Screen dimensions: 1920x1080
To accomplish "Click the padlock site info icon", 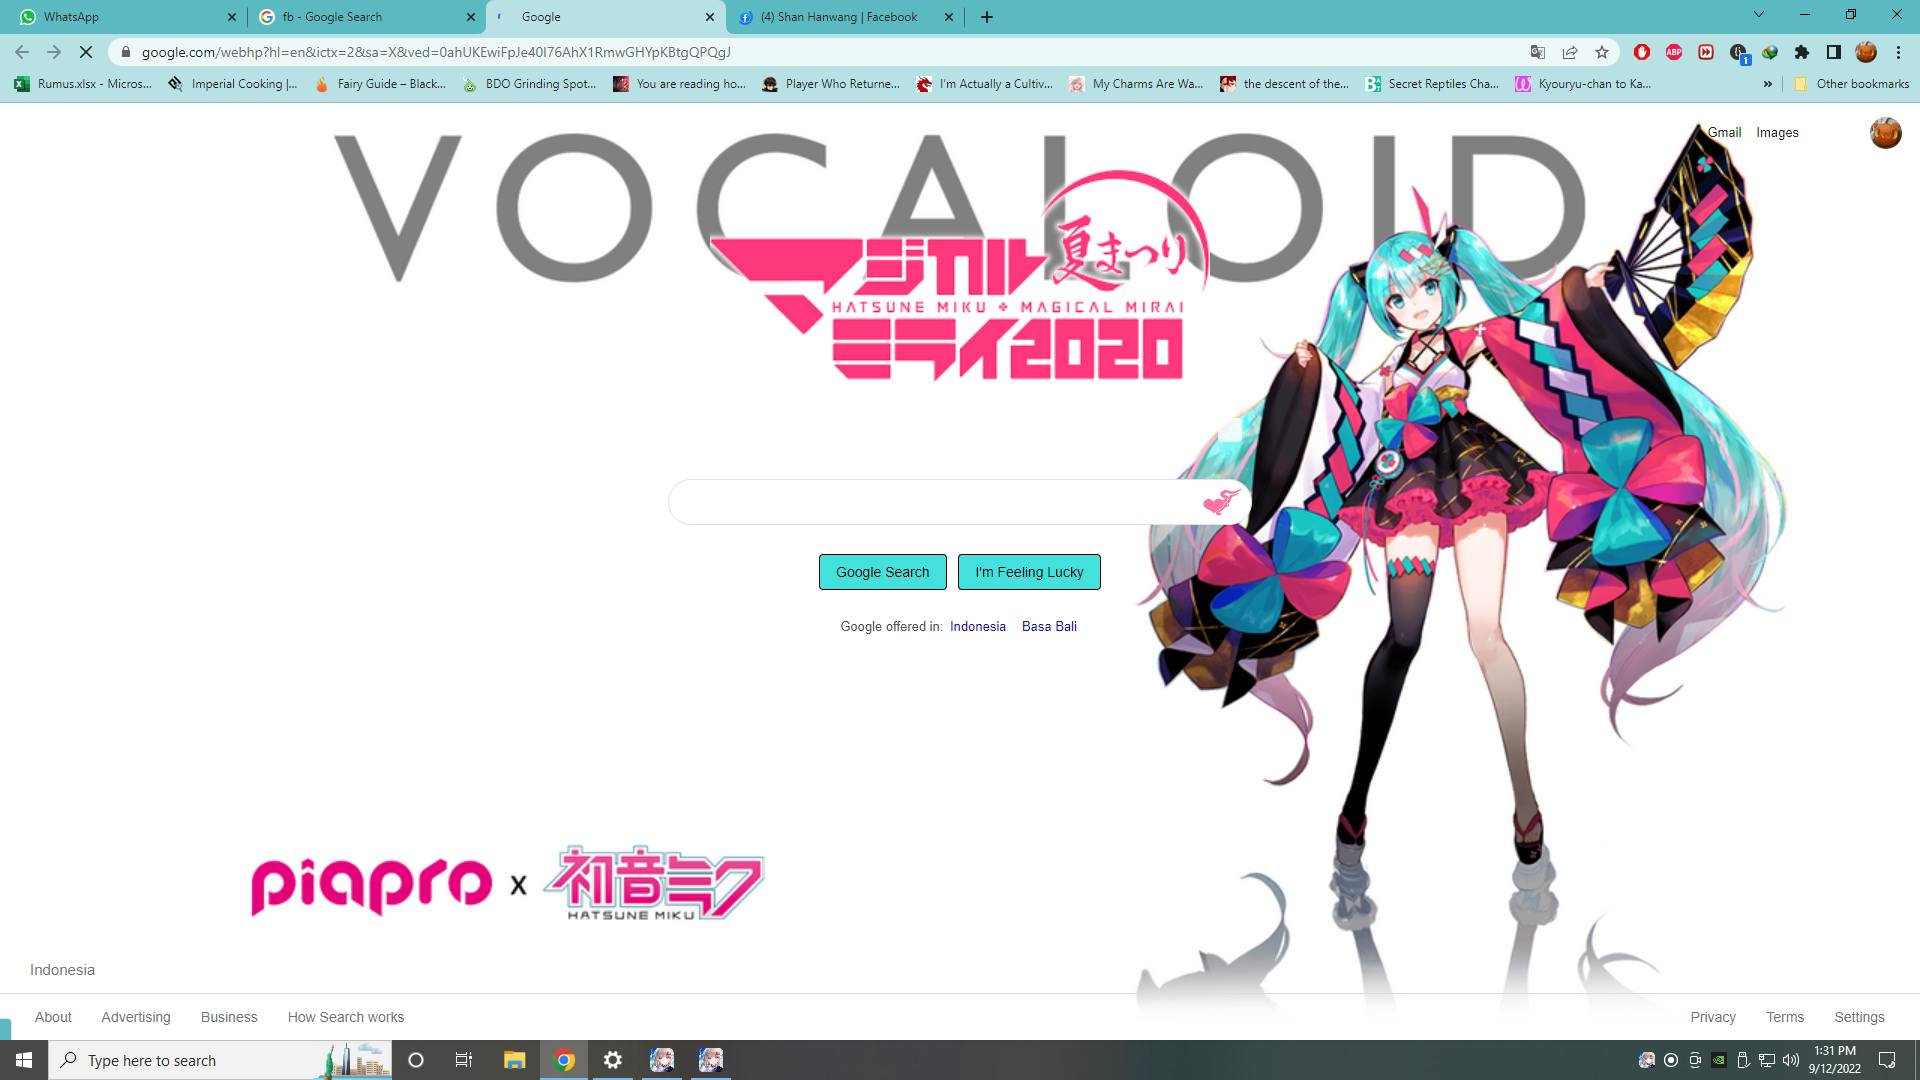I will (x=125, y=52).
